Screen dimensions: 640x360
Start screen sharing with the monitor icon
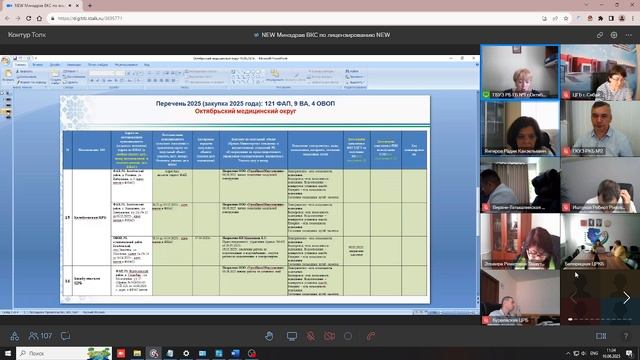click(x=291, y=336)
